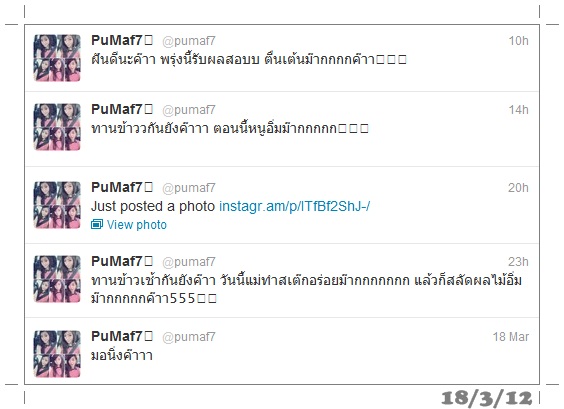Click the avatar on the 10h tweet

pos(57,58)
